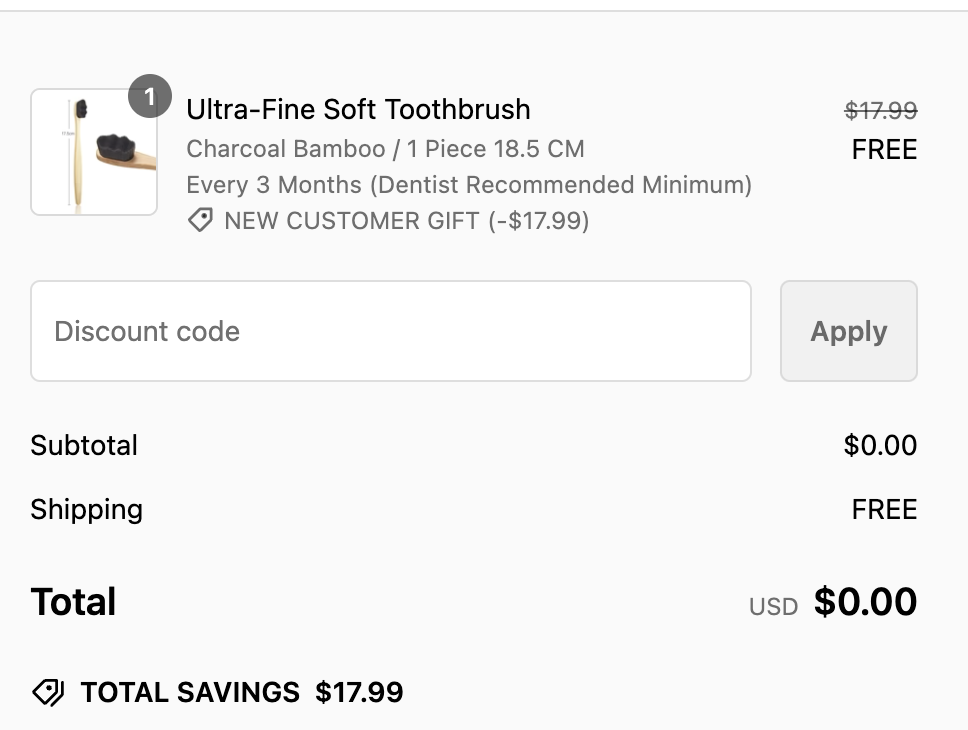968x730 pixels.
Task: Focus the Discount code input field
Action: pos(390,331)
